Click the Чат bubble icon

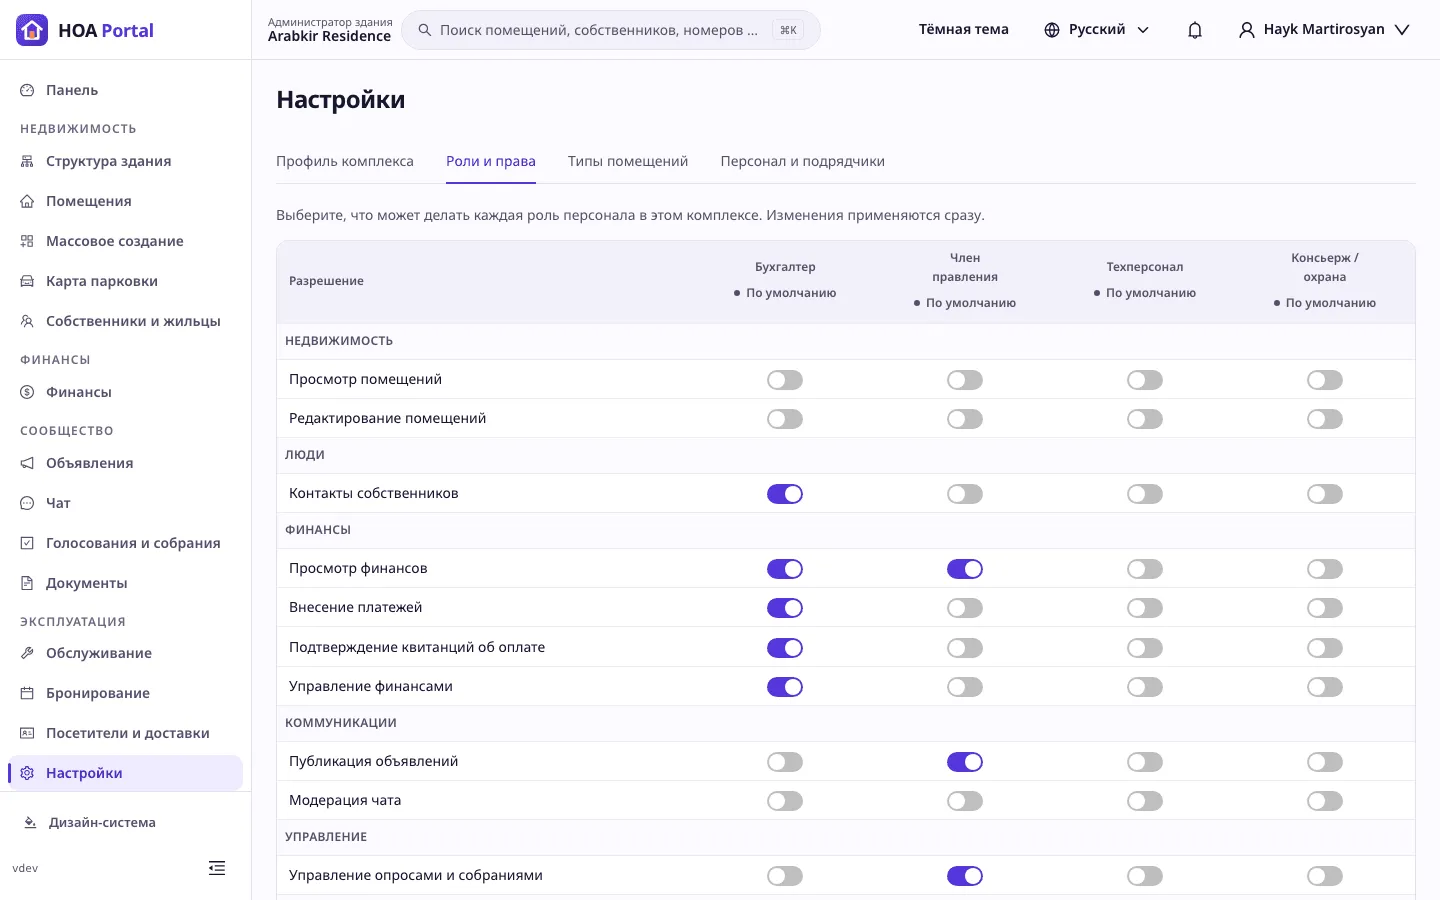tap(27, 503)
